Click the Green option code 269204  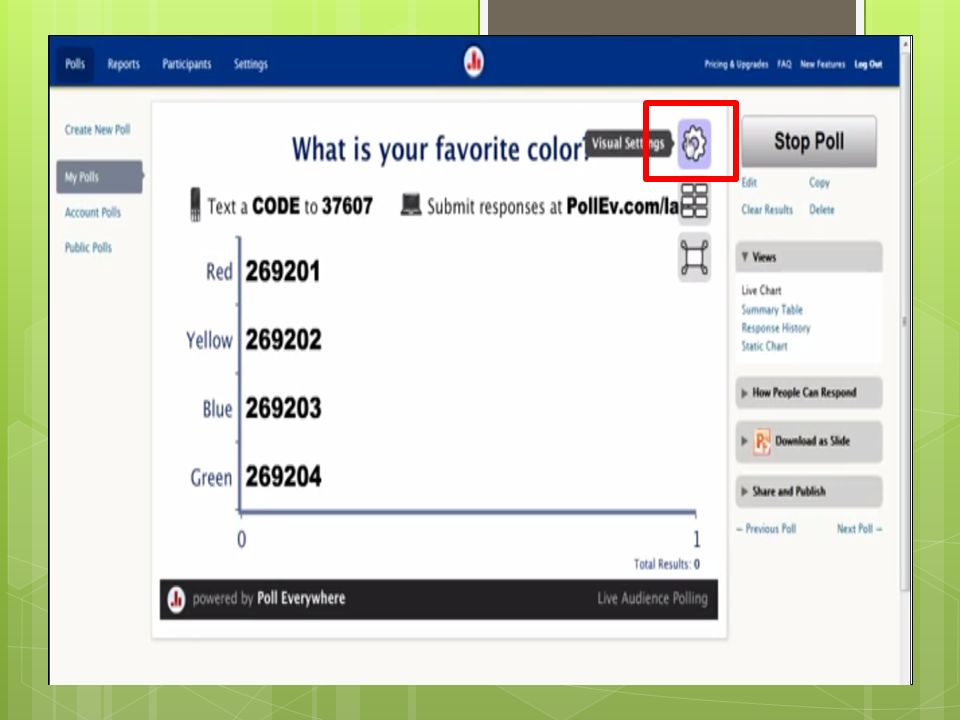[x=283, y=476]
